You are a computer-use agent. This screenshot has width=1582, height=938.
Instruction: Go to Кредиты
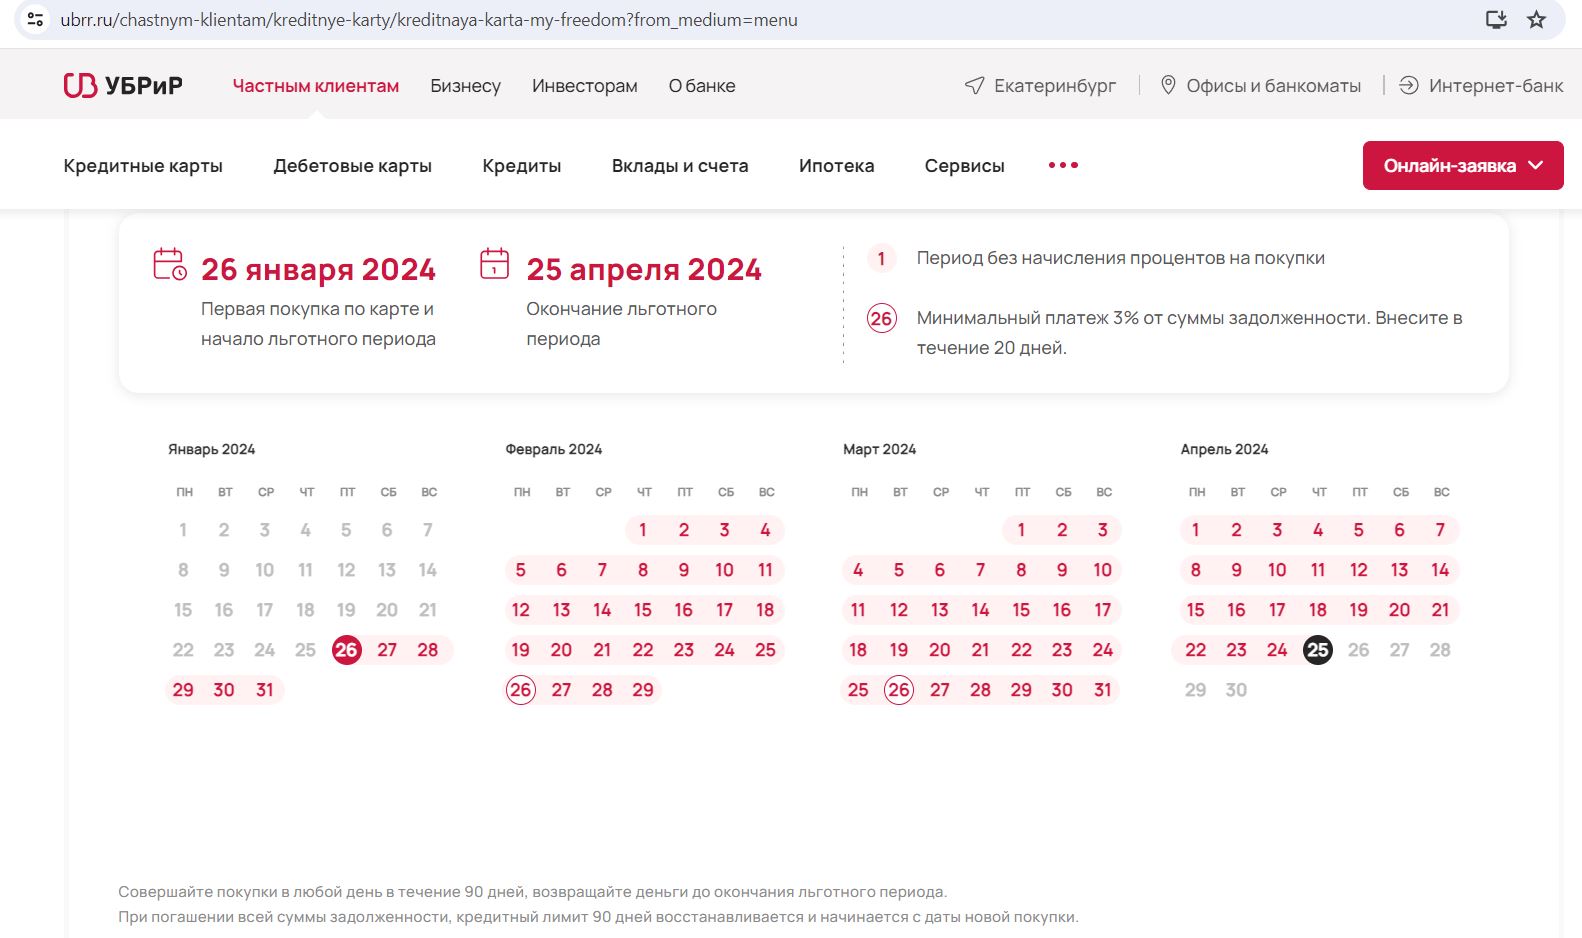pyautogui.click(x=522, y=166)
